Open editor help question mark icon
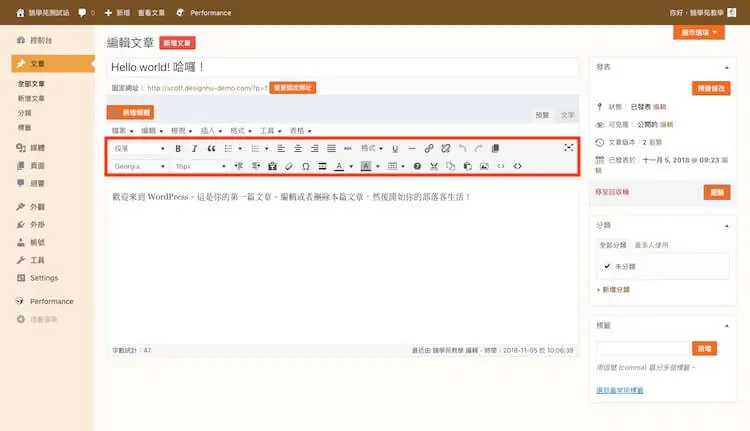The image size is (750, 431). [x=417, y=166]
